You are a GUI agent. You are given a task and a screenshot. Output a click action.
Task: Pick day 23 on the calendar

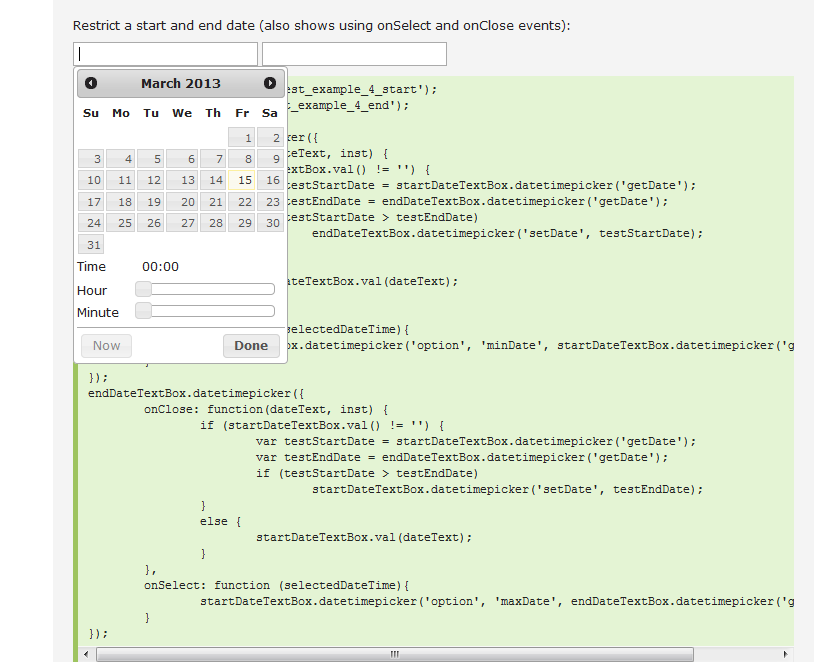click(270, 201)
